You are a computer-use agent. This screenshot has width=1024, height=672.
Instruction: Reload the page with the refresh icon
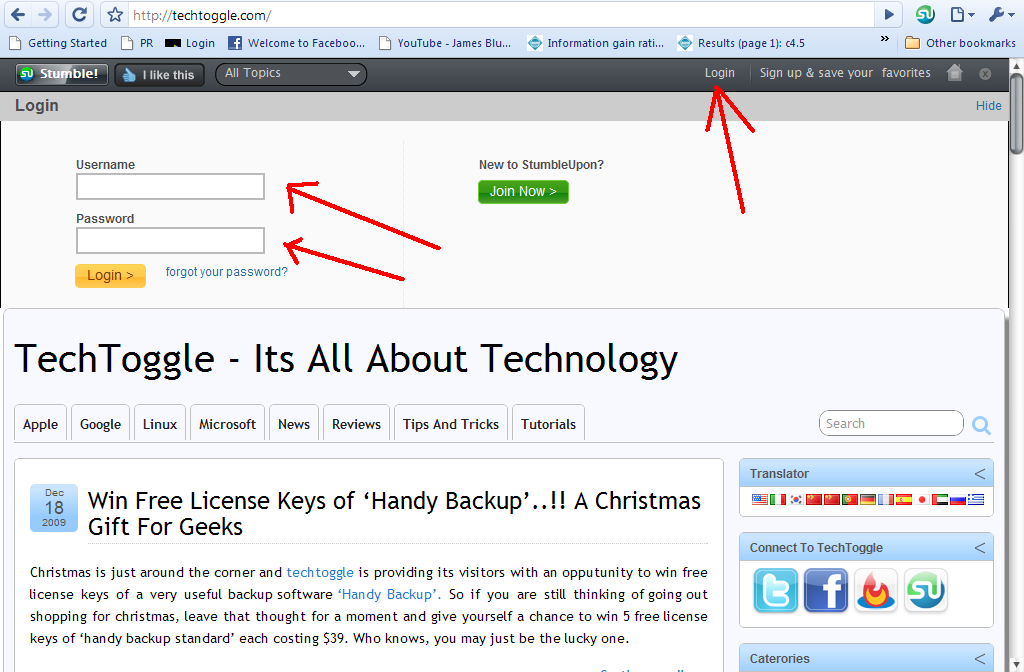click(x=80, y=14)
